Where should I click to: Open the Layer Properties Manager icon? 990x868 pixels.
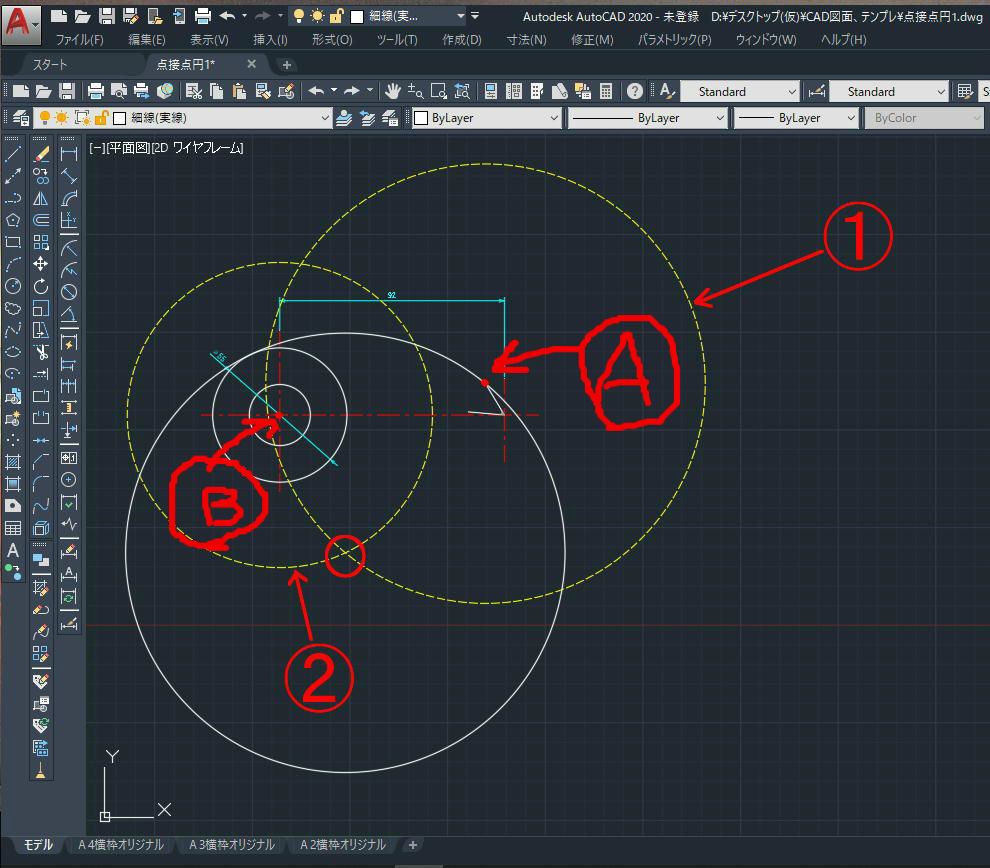[x=20, y=118]
